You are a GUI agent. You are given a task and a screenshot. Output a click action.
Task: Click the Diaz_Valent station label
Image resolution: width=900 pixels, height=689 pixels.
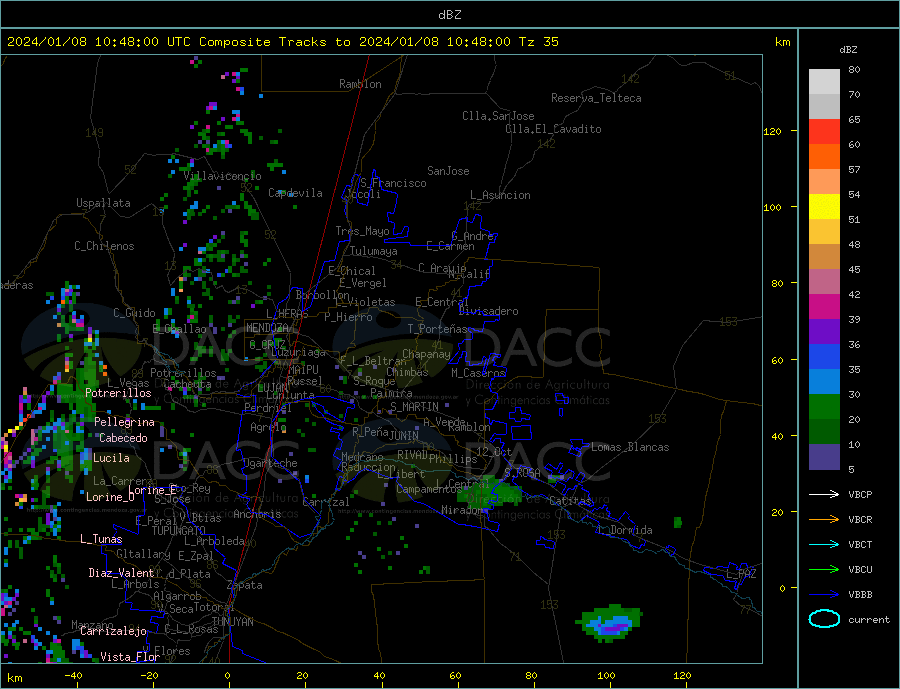point(121,573)
